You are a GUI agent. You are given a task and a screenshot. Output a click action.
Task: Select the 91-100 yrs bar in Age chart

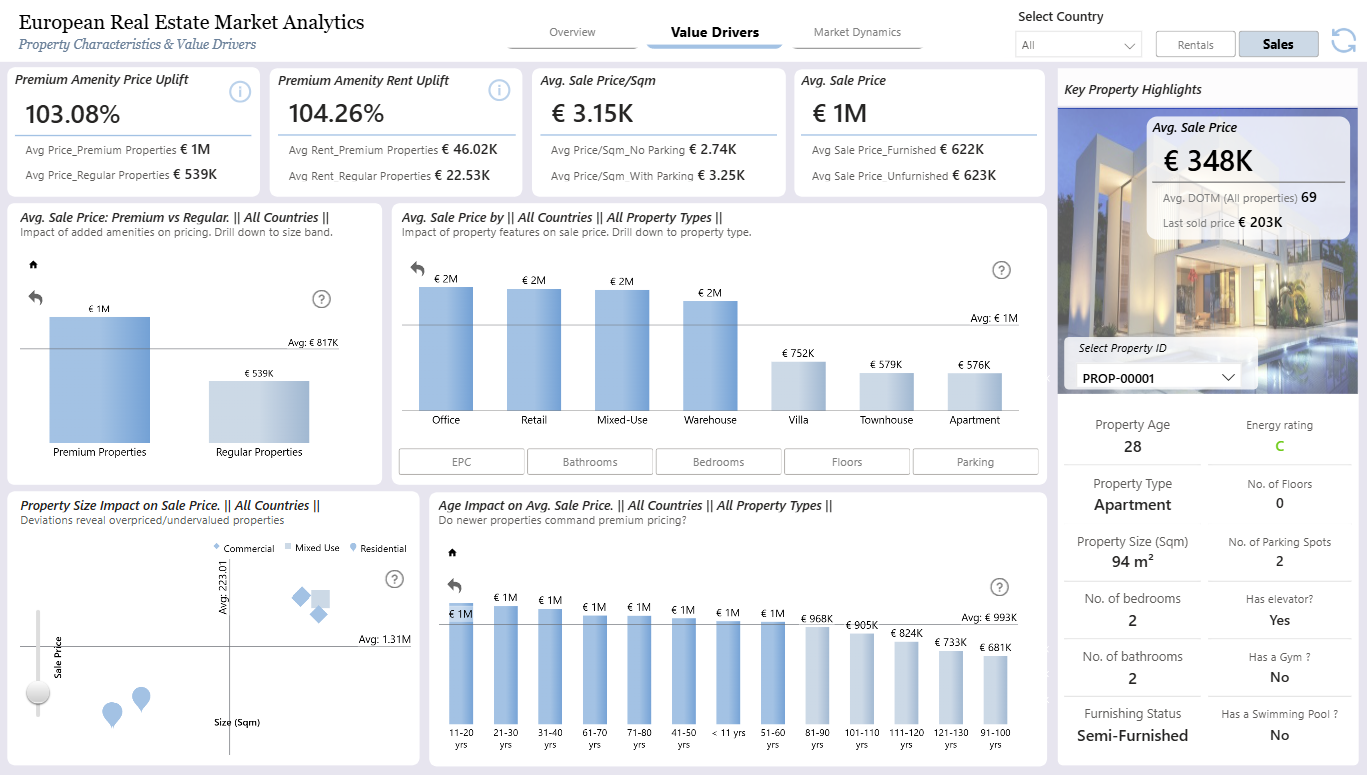(x=995, y=691)
